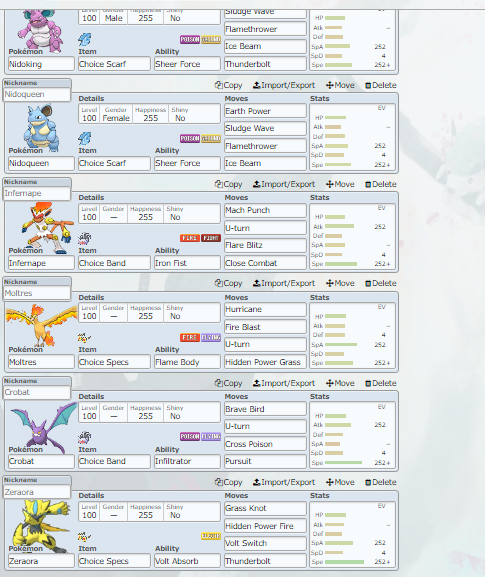Select Crobat's Choice Band item field
This screenshot has width=485, height=577.
(114, 461)
